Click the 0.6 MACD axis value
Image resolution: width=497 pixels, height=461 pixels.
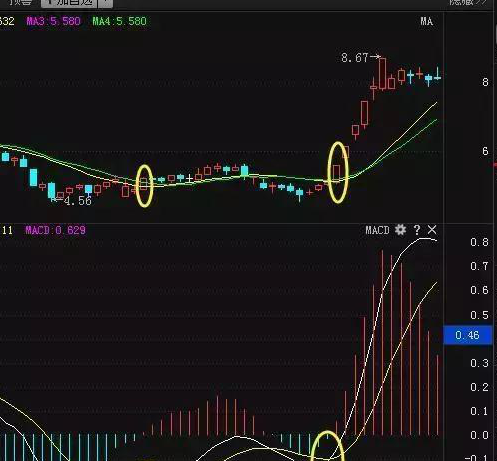point(479,290)
